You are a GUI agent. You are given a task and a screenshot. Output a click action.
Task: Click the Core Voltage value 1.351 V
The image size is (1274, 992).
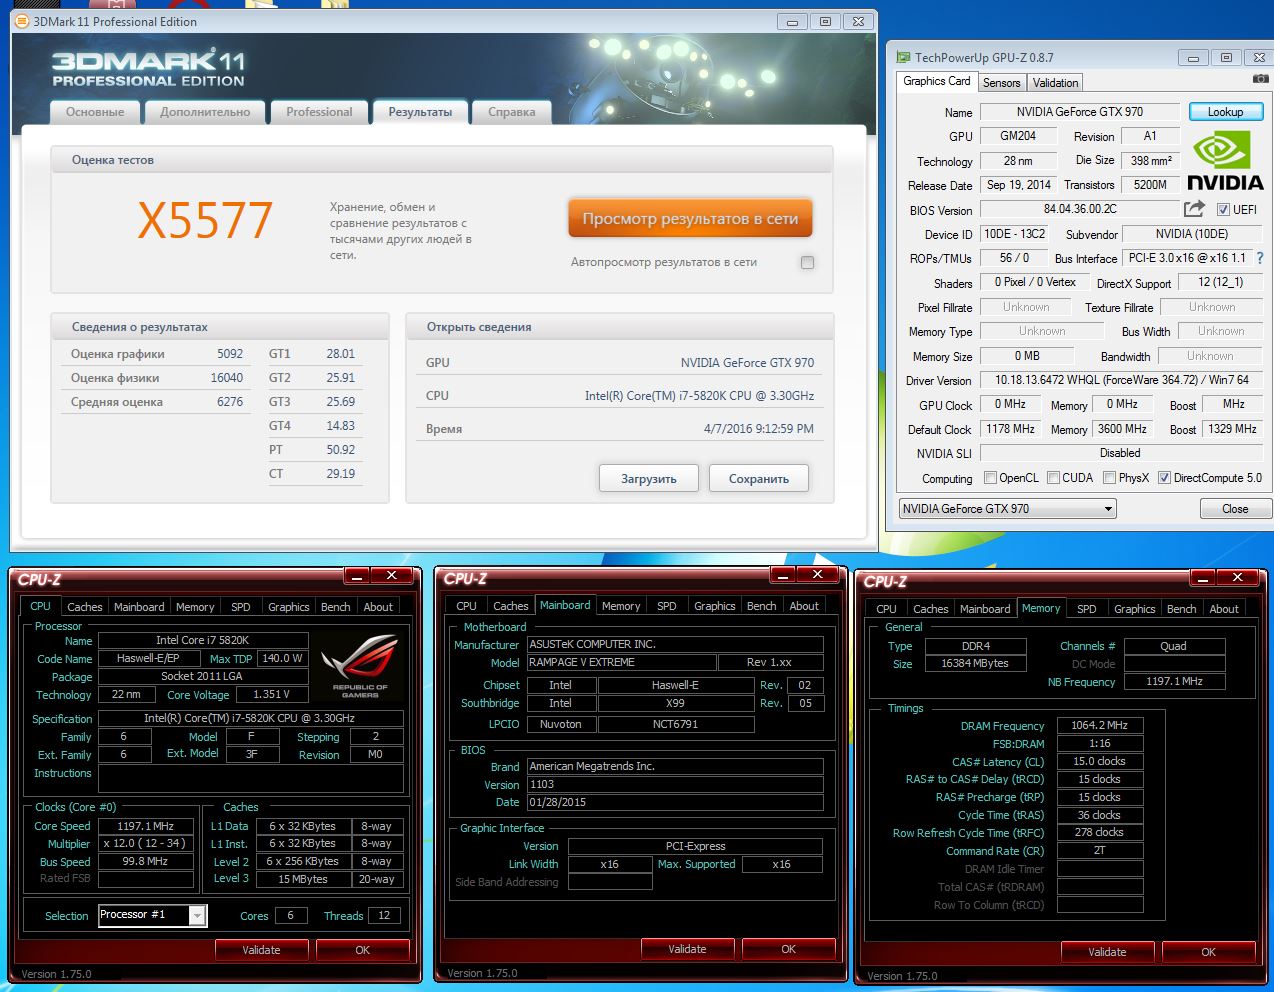271,695
